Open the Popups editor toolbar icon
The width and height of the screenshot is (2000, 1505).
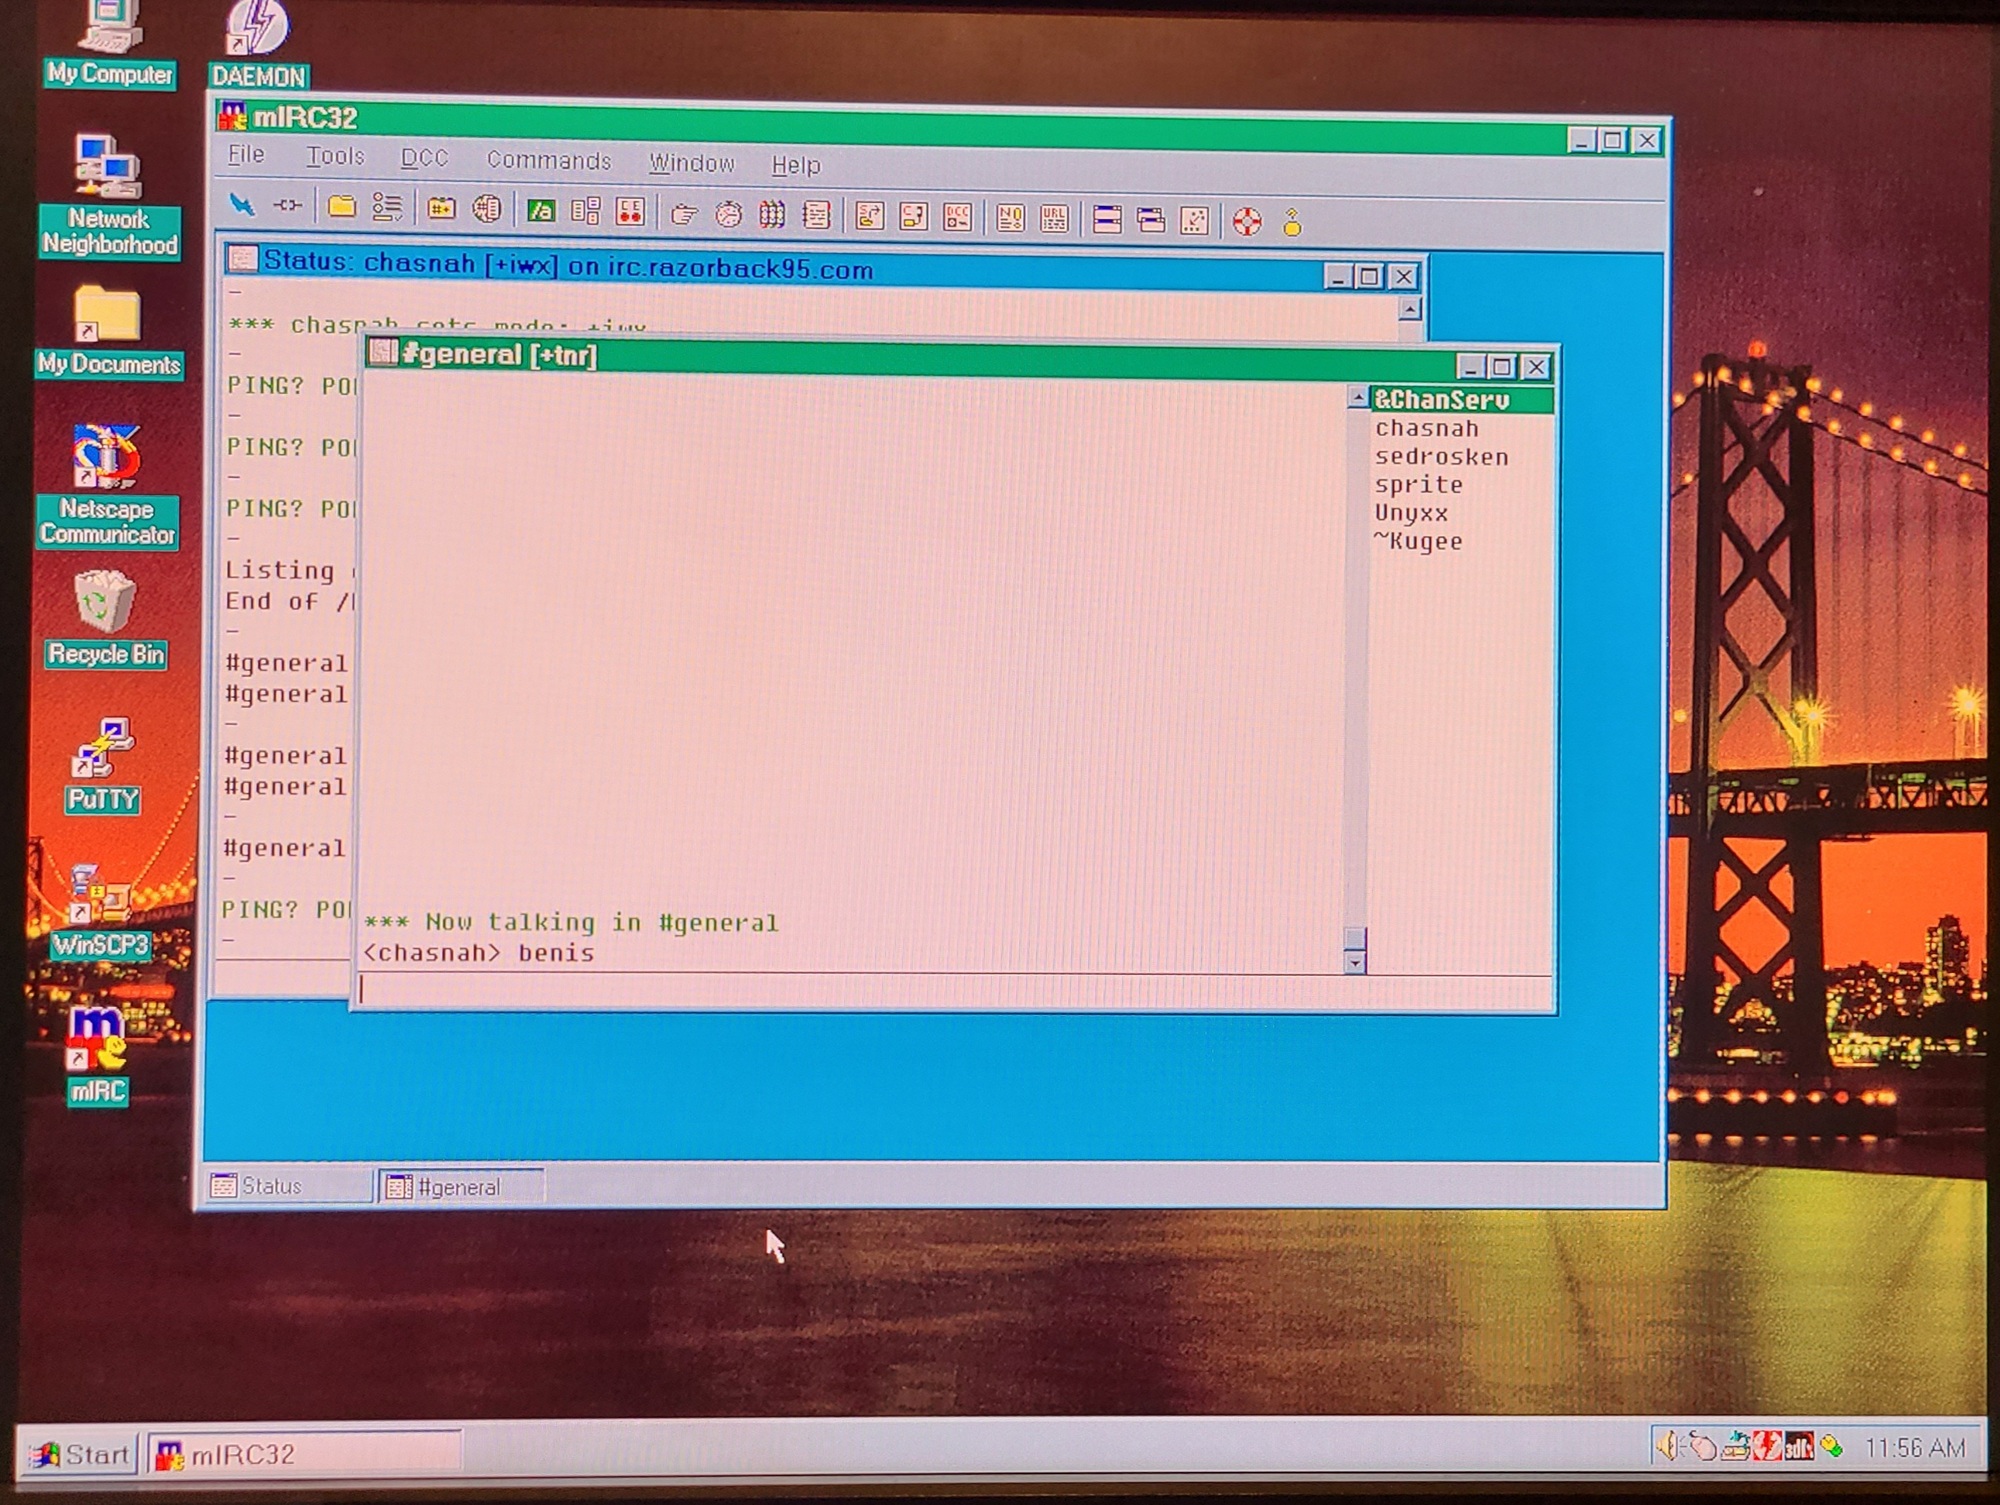(586, 211)
